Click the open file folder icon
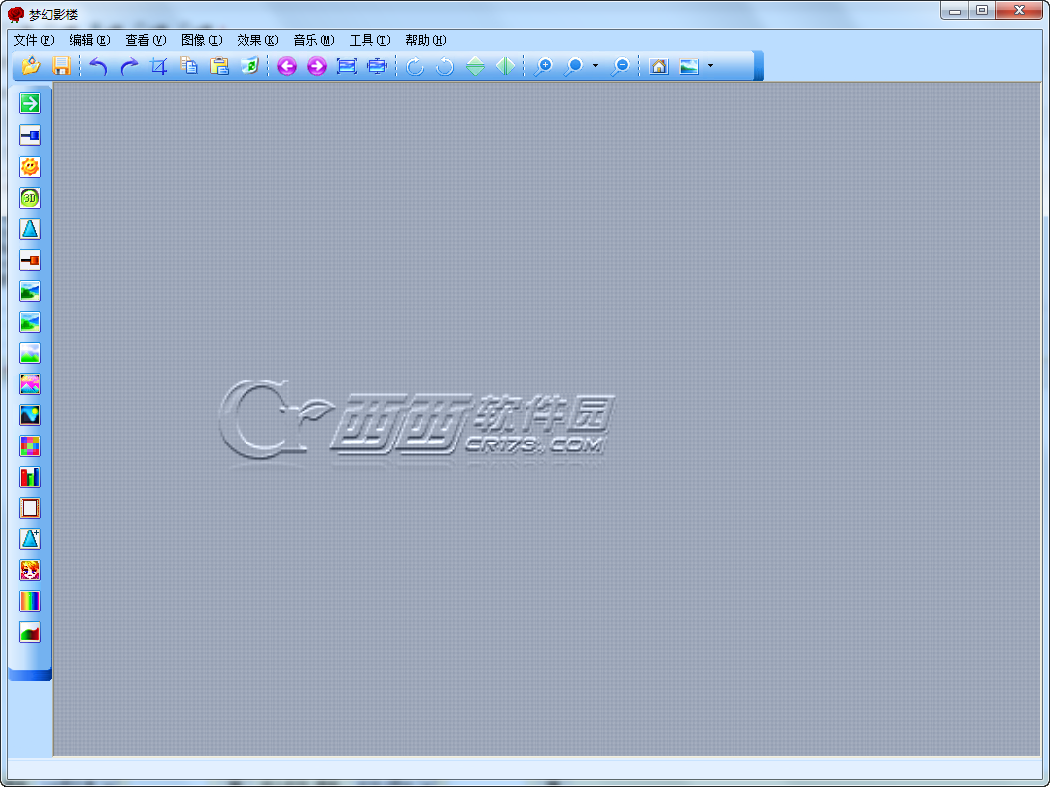This screenshot has height=787, width=1050. [x=31, y=66]
